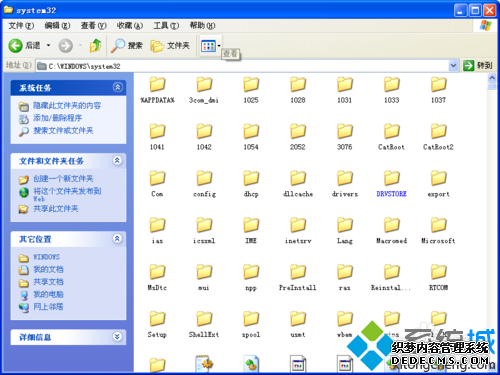Select the MsDtc folder

click(x=157, y=277)
